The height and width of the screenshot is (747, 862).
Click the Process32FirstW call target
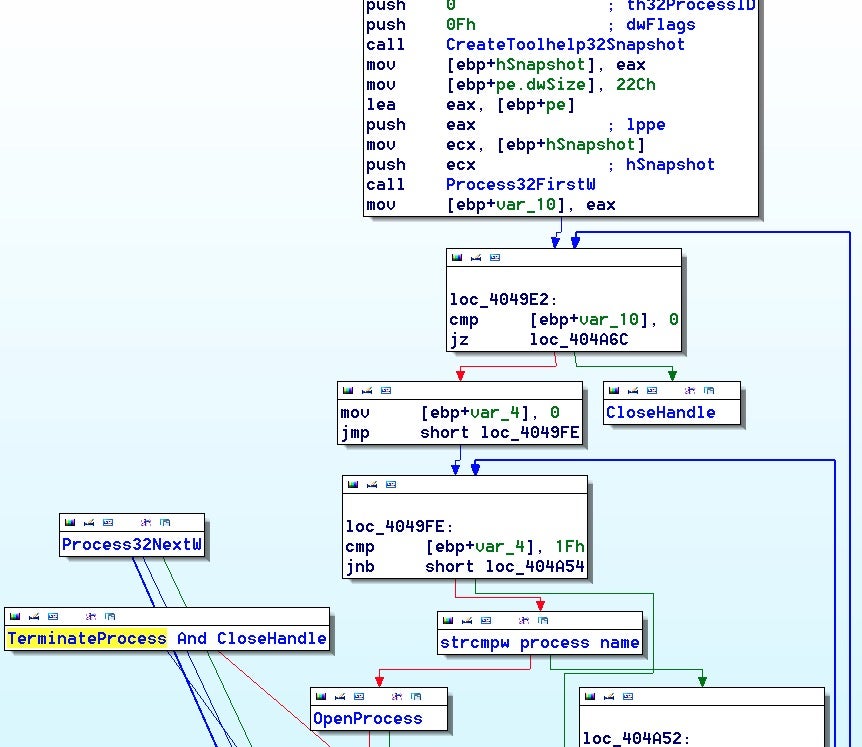(x=520, y=184)
